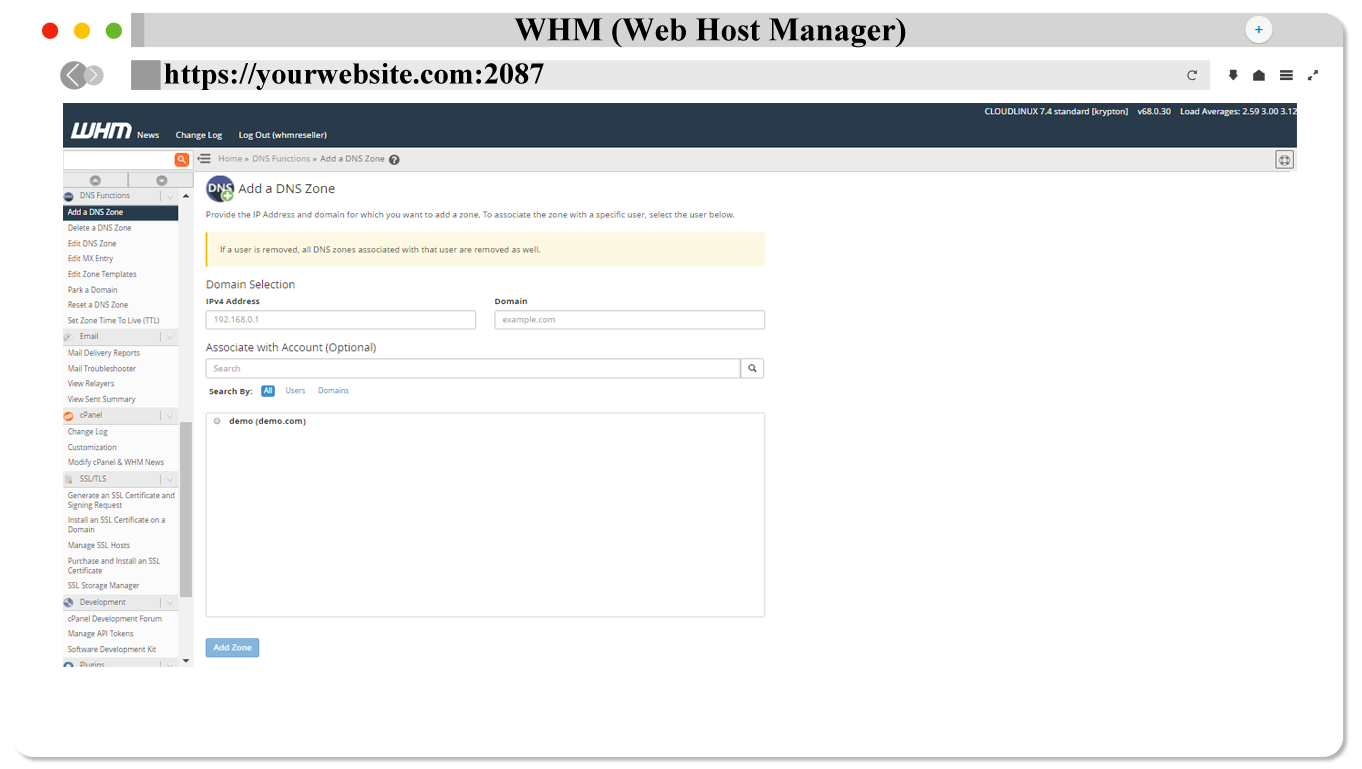The height and width of the screenshot is (769, 1362).
Task: Go to Home breadcrumb link
Action: [x=230, y=159]
